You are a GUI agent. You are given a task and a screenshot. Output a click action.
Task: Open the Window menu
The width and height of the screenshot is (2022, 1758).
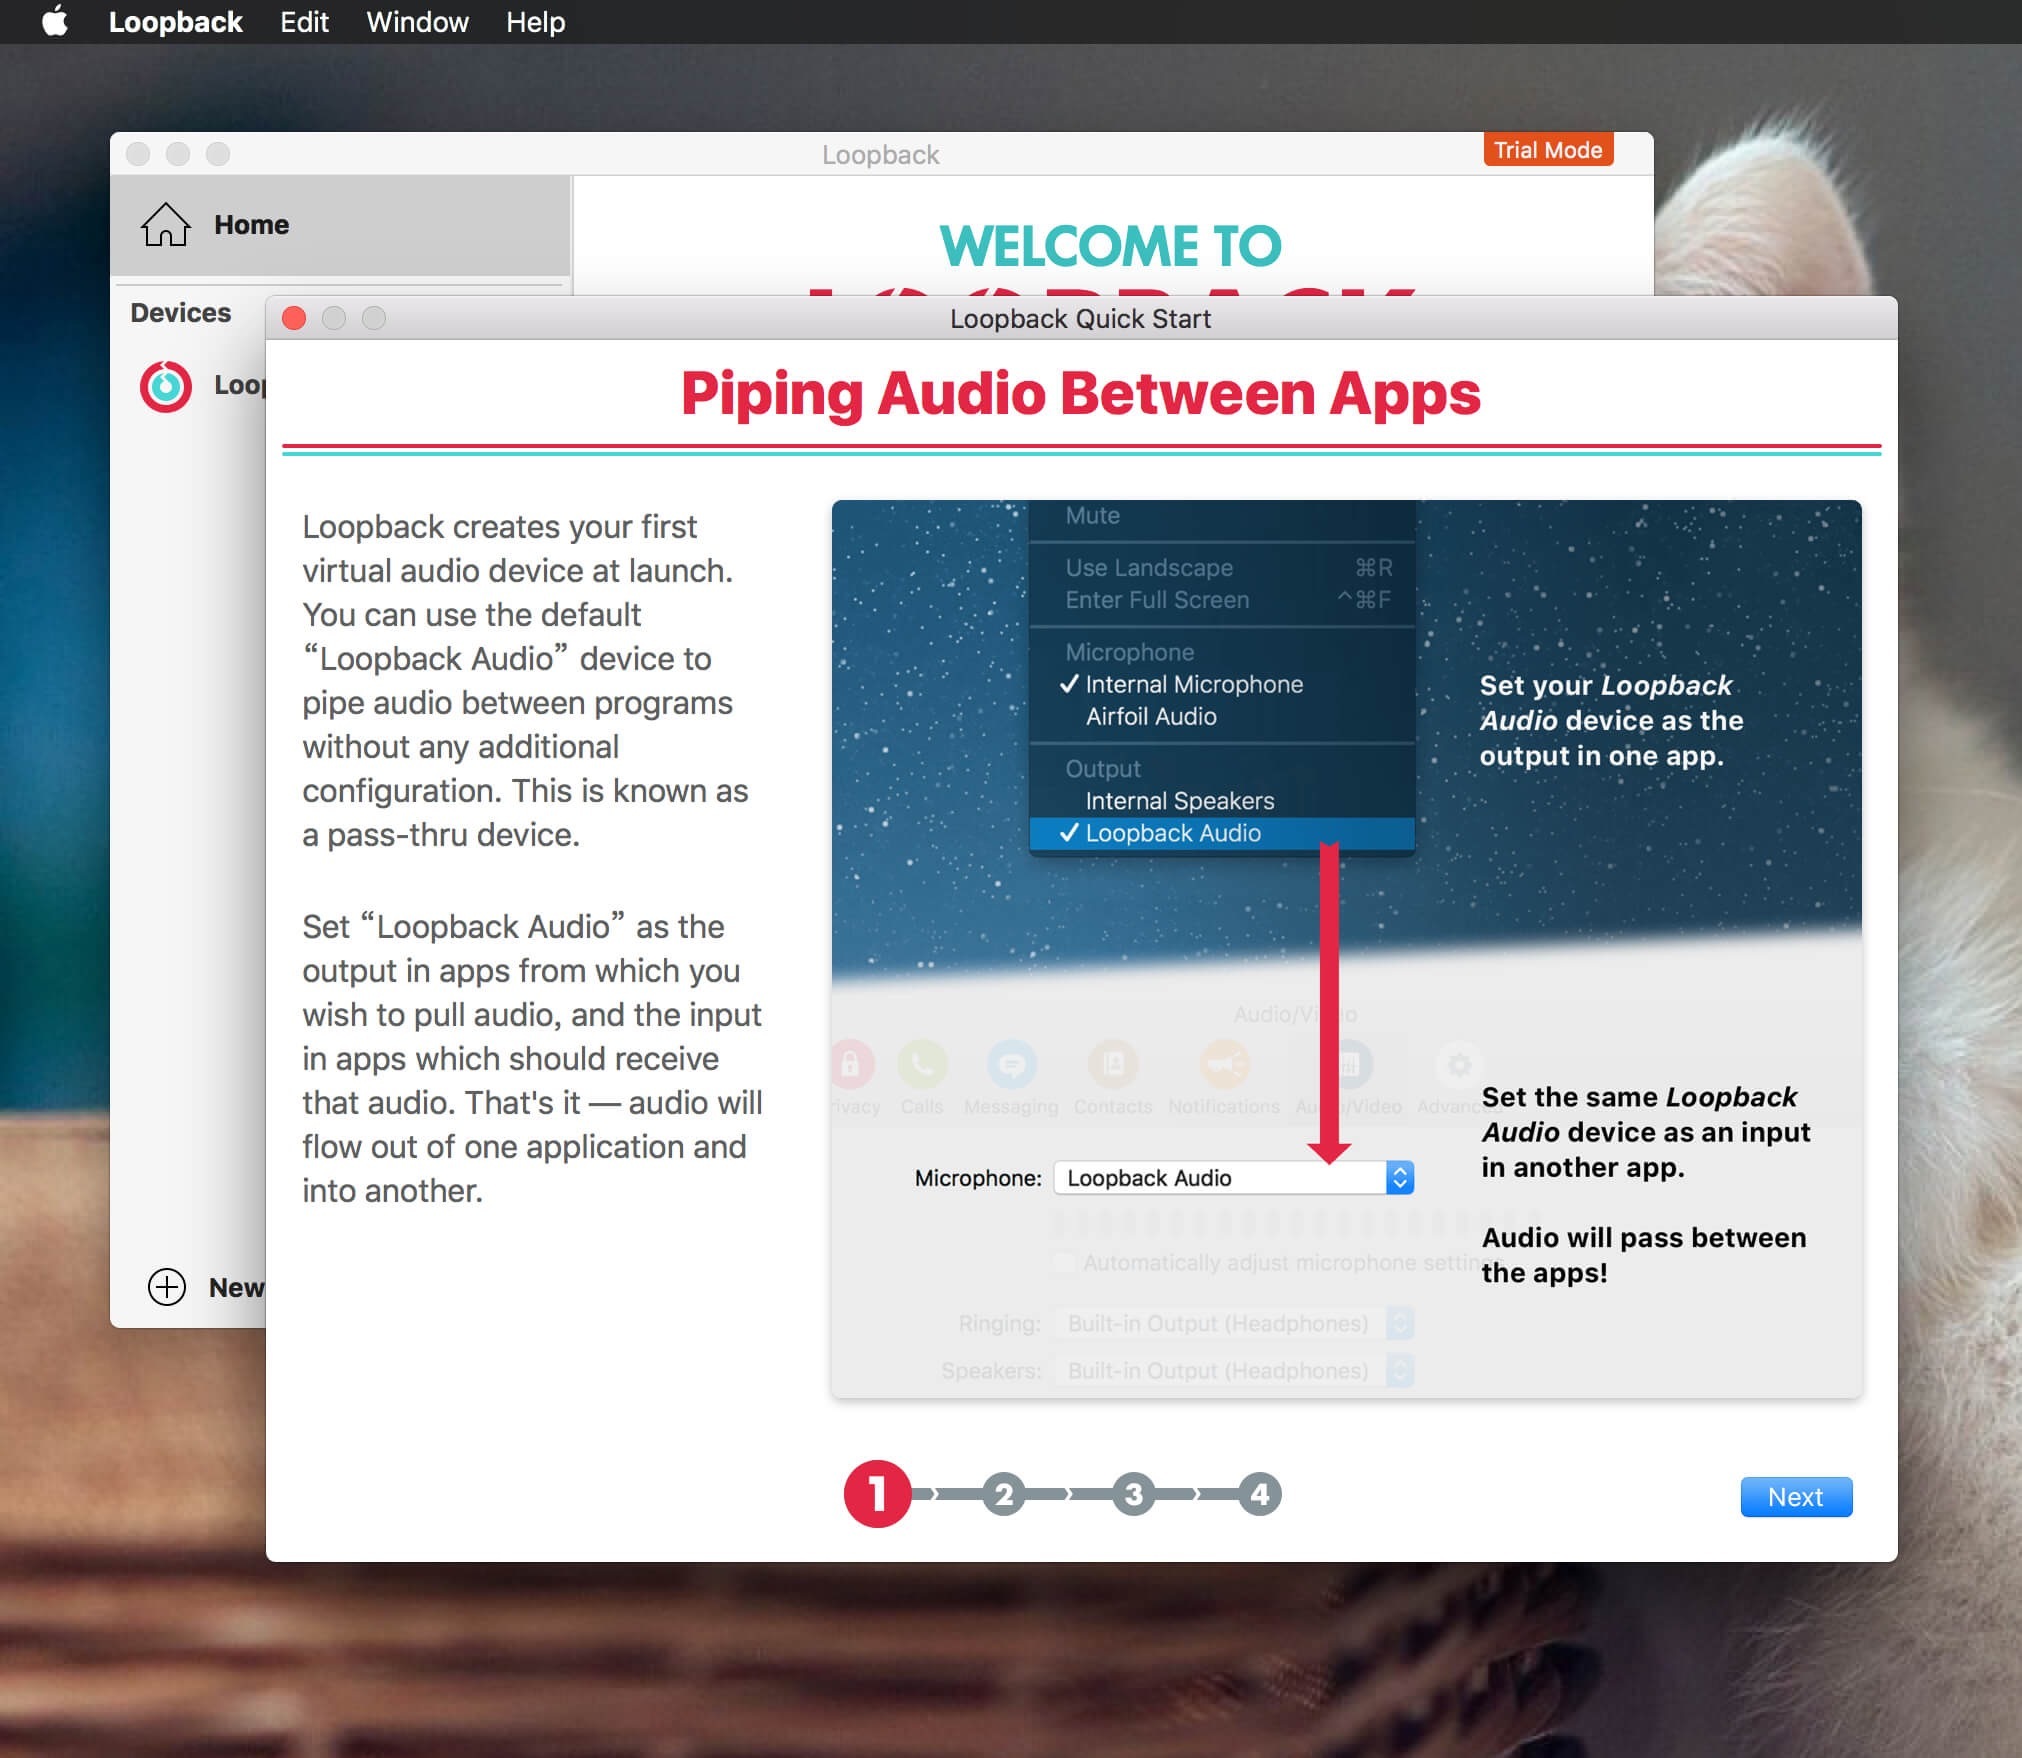[x=417, y=22]
